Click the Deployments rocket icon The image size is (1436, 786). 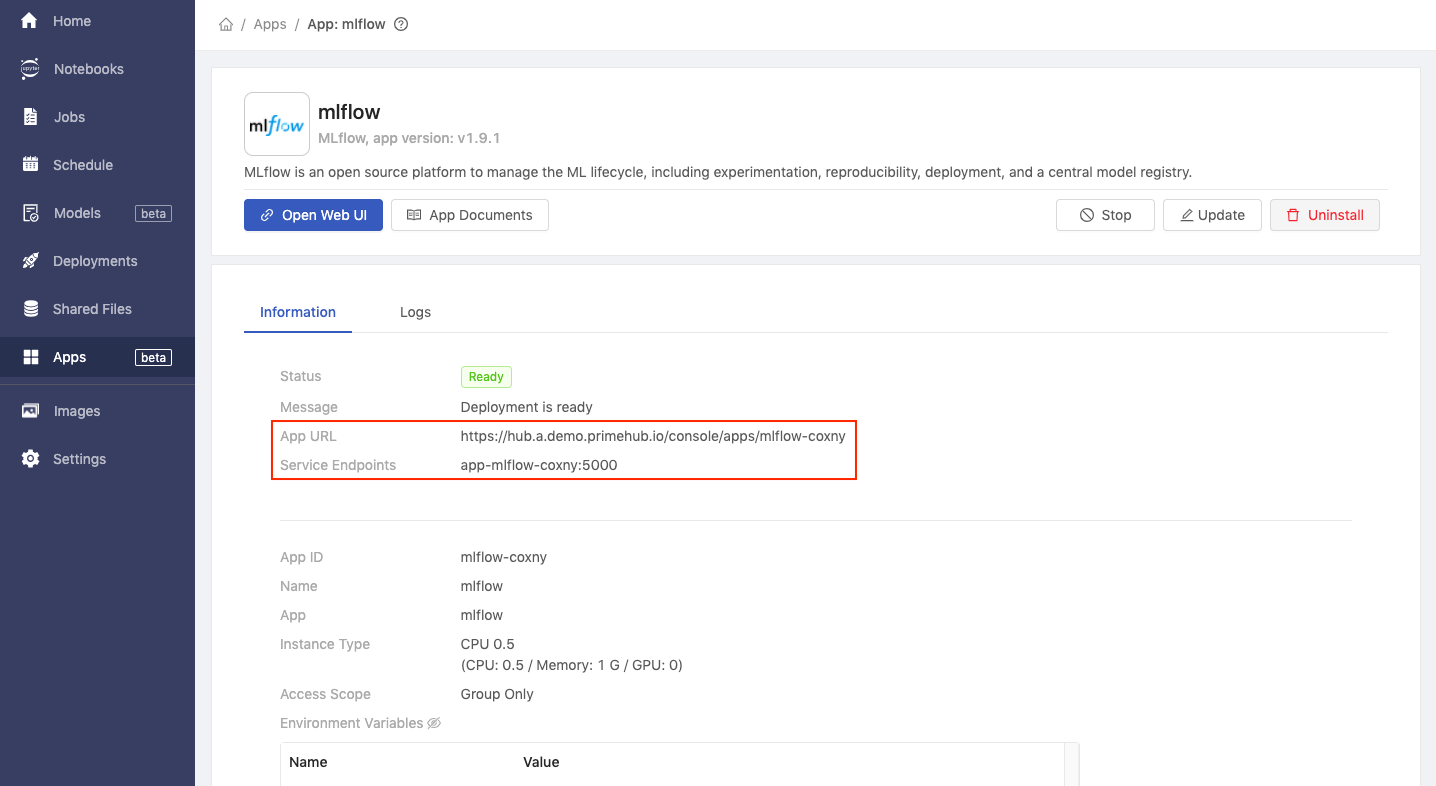30,261
